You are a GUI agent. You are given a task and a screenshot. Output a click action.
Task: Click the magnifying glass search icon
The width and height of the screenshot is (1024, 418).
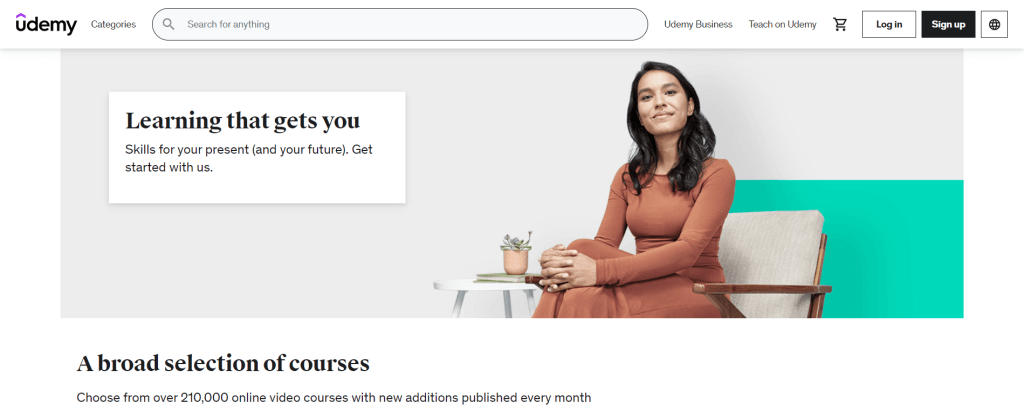(168, 24)
